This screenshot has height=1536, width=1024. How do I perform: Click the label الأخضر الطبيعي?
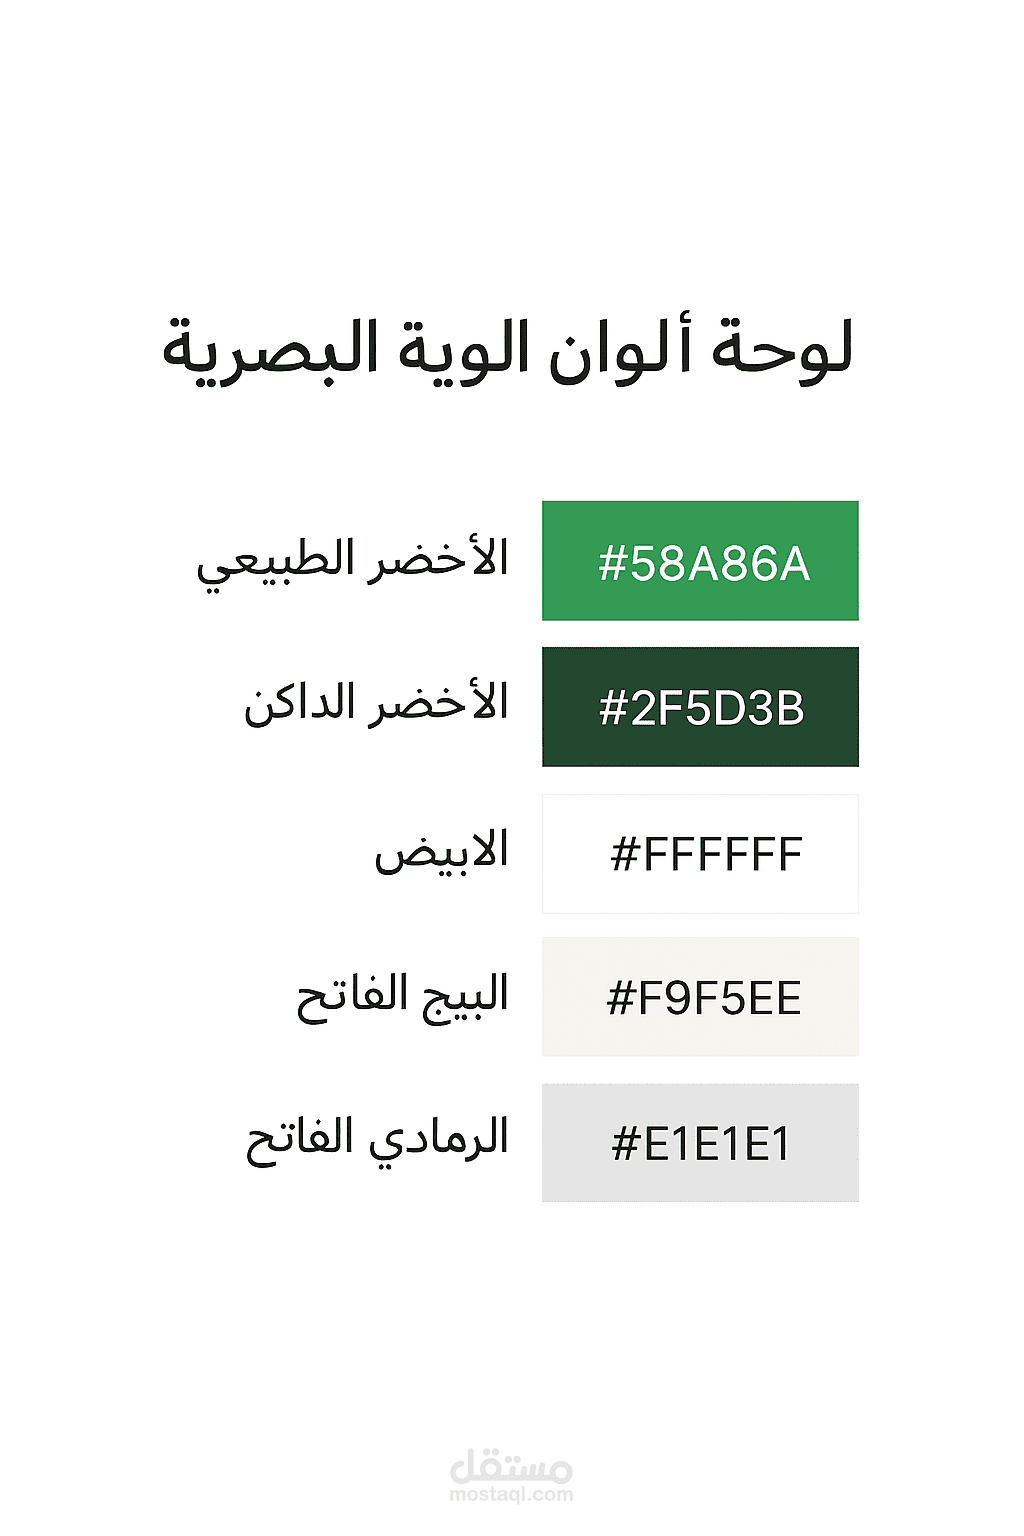352,562
